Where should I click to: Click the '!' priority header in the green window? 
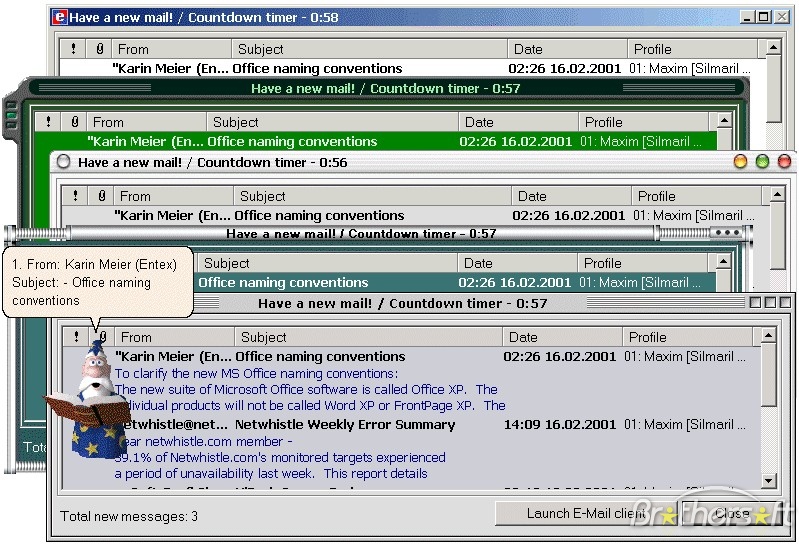(x=48, y=122)
